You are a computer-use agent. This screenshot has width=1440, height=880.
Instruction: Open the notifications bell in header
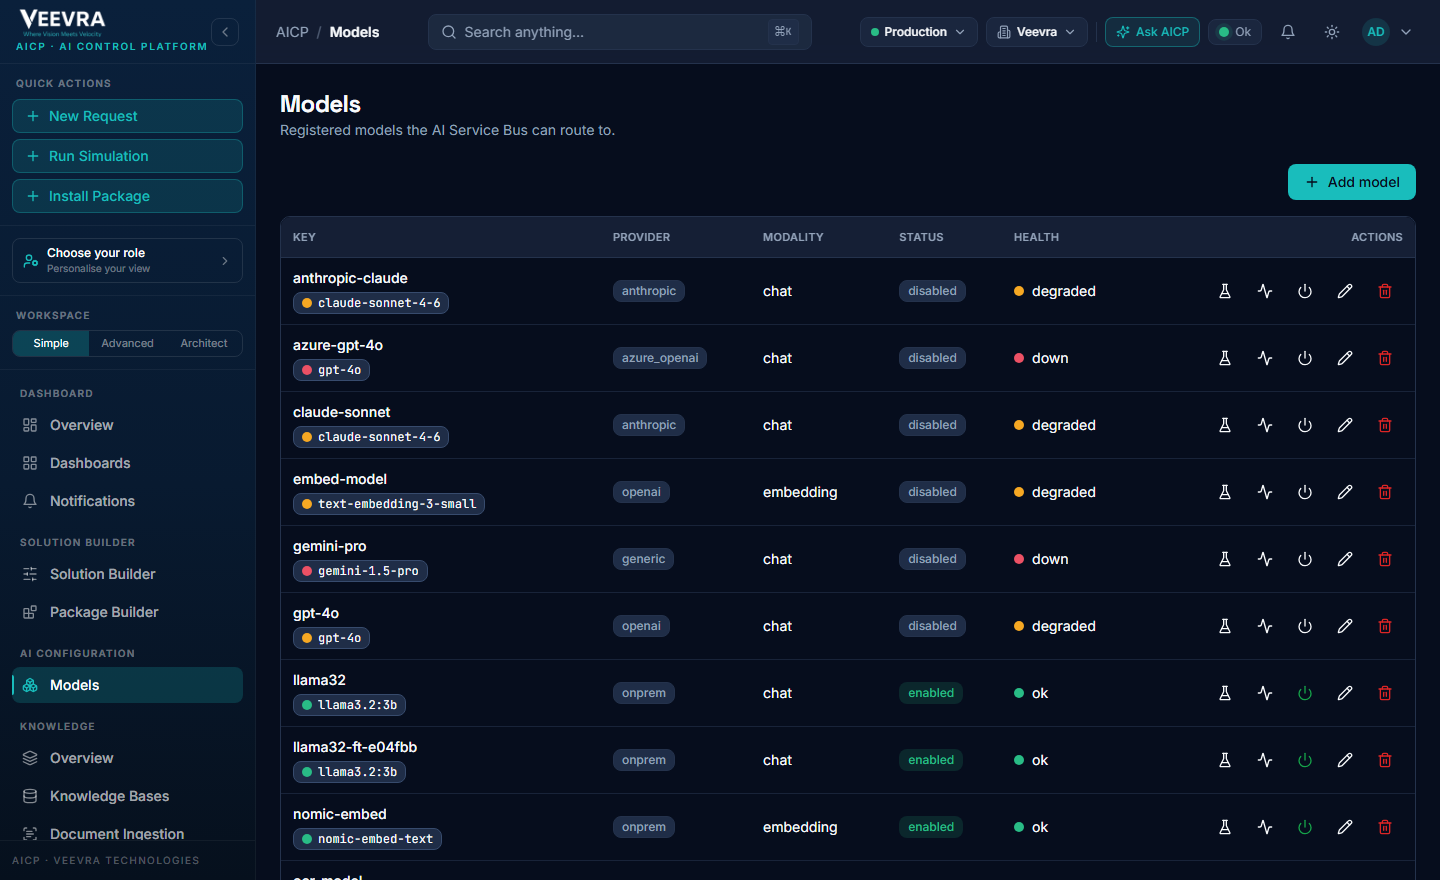pos(1288,32)
